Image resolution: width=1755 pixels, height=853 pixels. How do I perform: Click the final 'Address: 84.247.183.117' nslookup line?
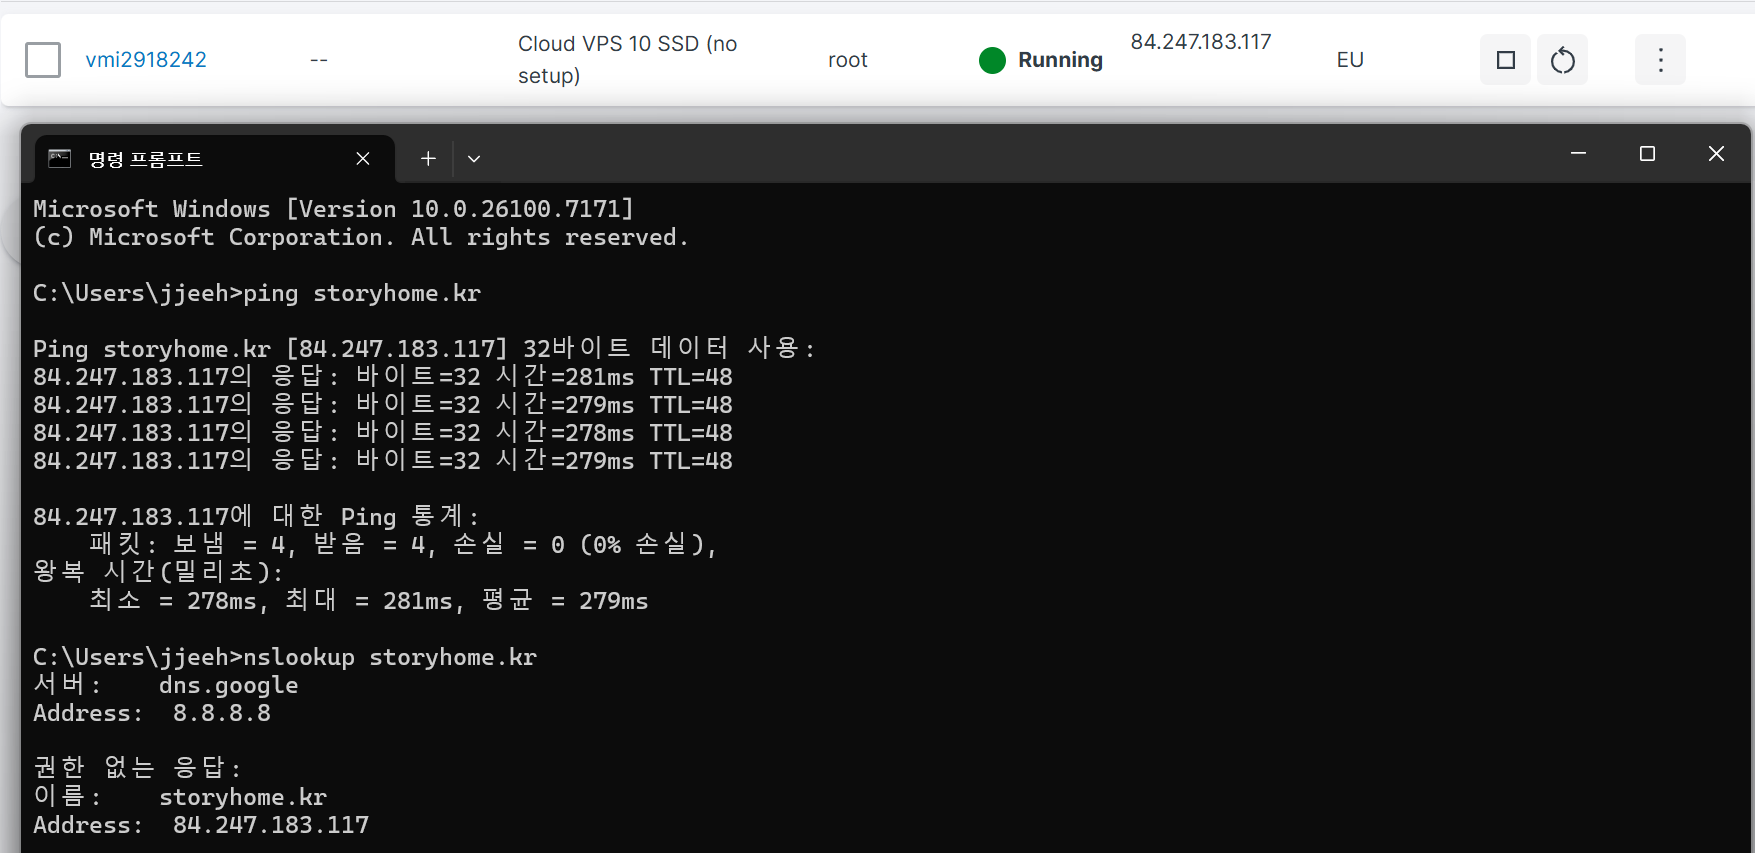pos(201,826)
